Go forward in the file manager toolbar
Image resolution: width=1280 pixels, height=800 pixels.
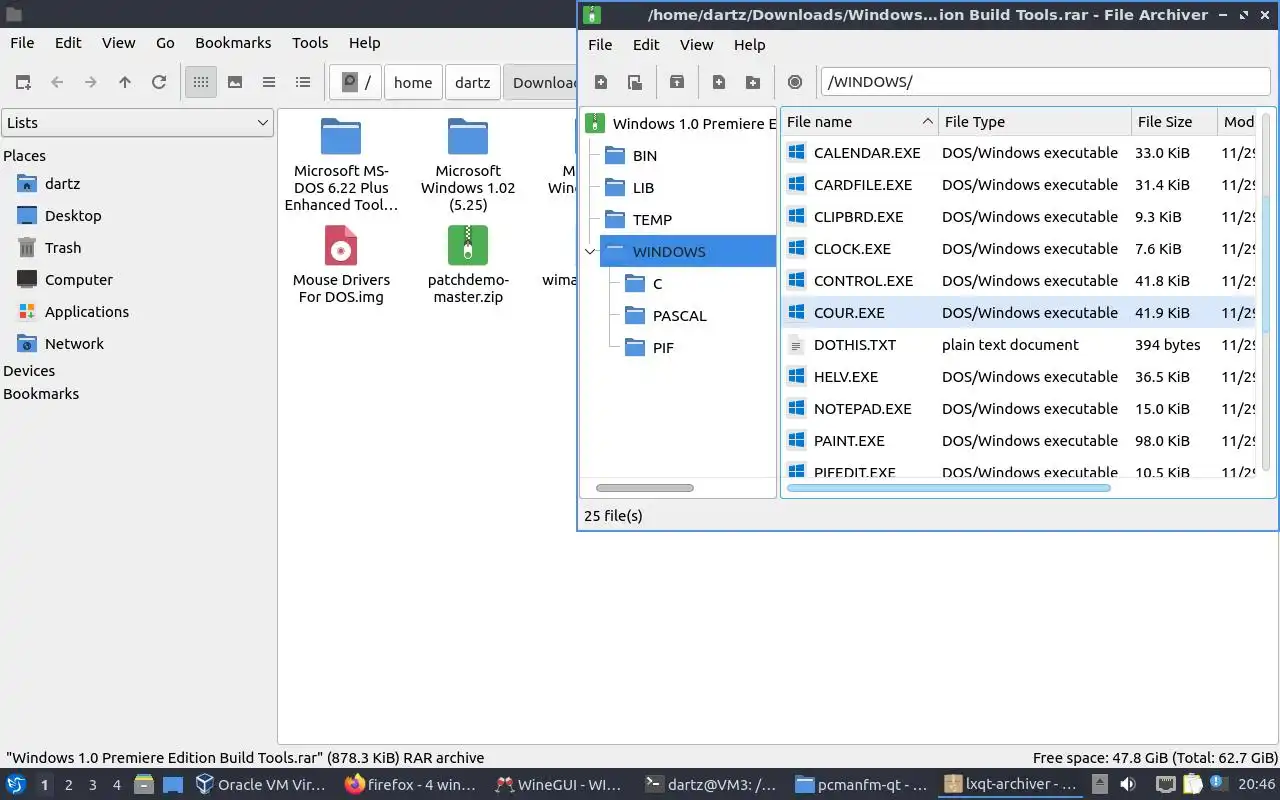point(91,82)
